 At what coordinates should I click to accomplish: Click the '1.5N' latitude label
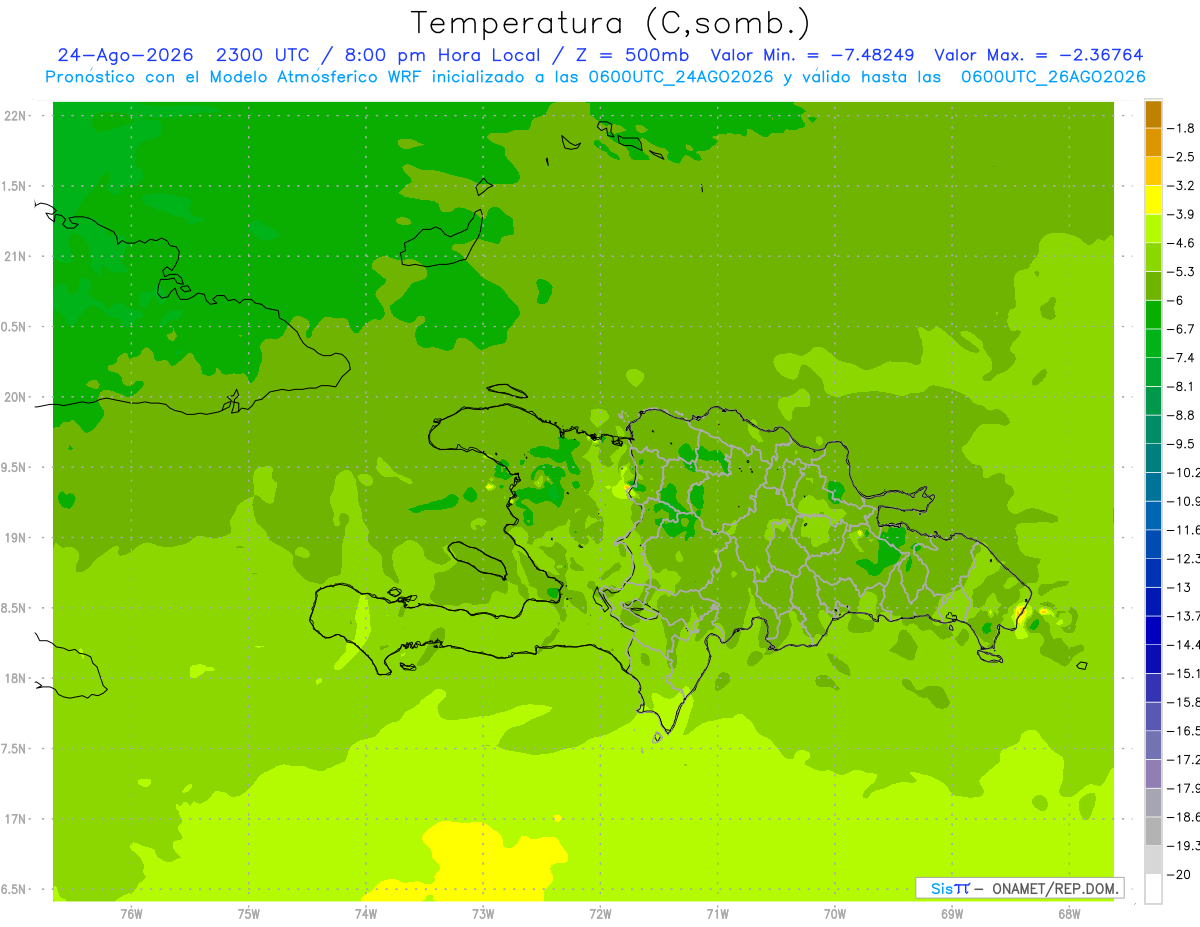coord(14,187)
